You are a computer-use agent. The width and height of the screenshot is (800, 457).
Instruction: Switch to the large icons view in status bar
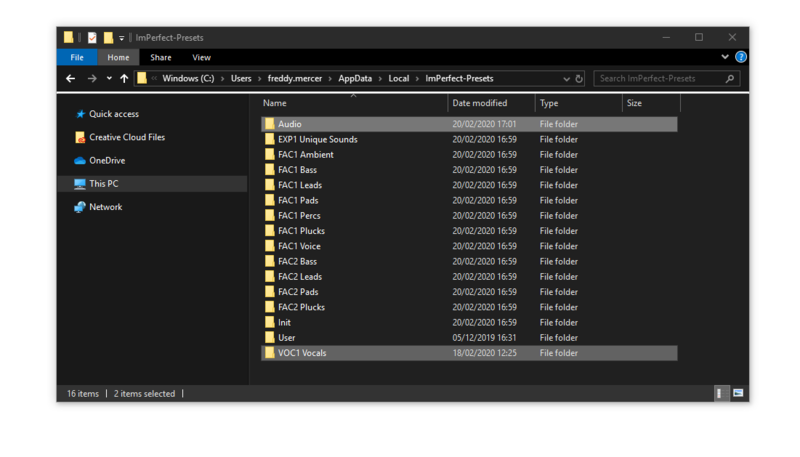738,394
